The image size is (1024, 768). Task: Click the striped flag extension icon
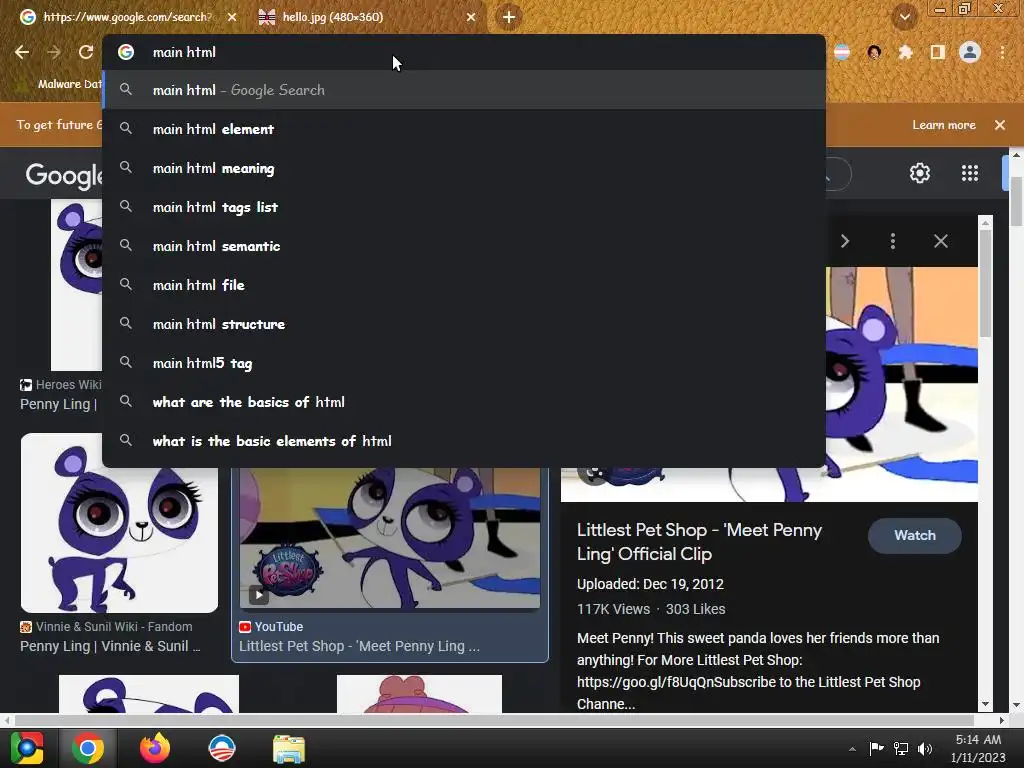click(x=842, y=52)
